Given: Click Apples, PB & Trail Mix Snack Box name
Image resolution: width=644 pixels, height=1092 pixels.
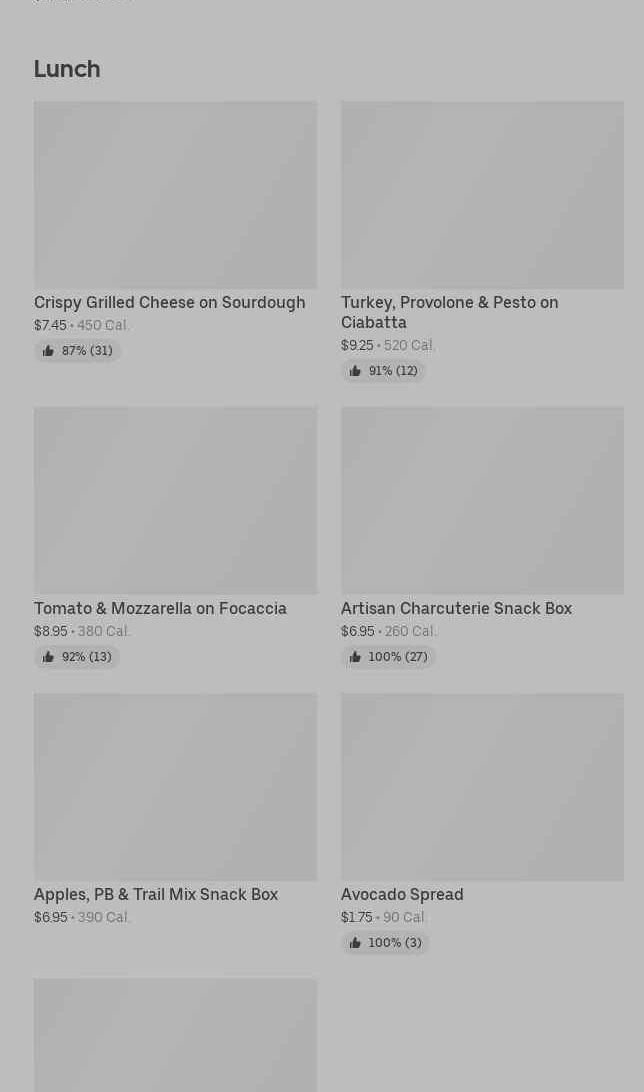Looking at the screenshot, I should 156,894.
